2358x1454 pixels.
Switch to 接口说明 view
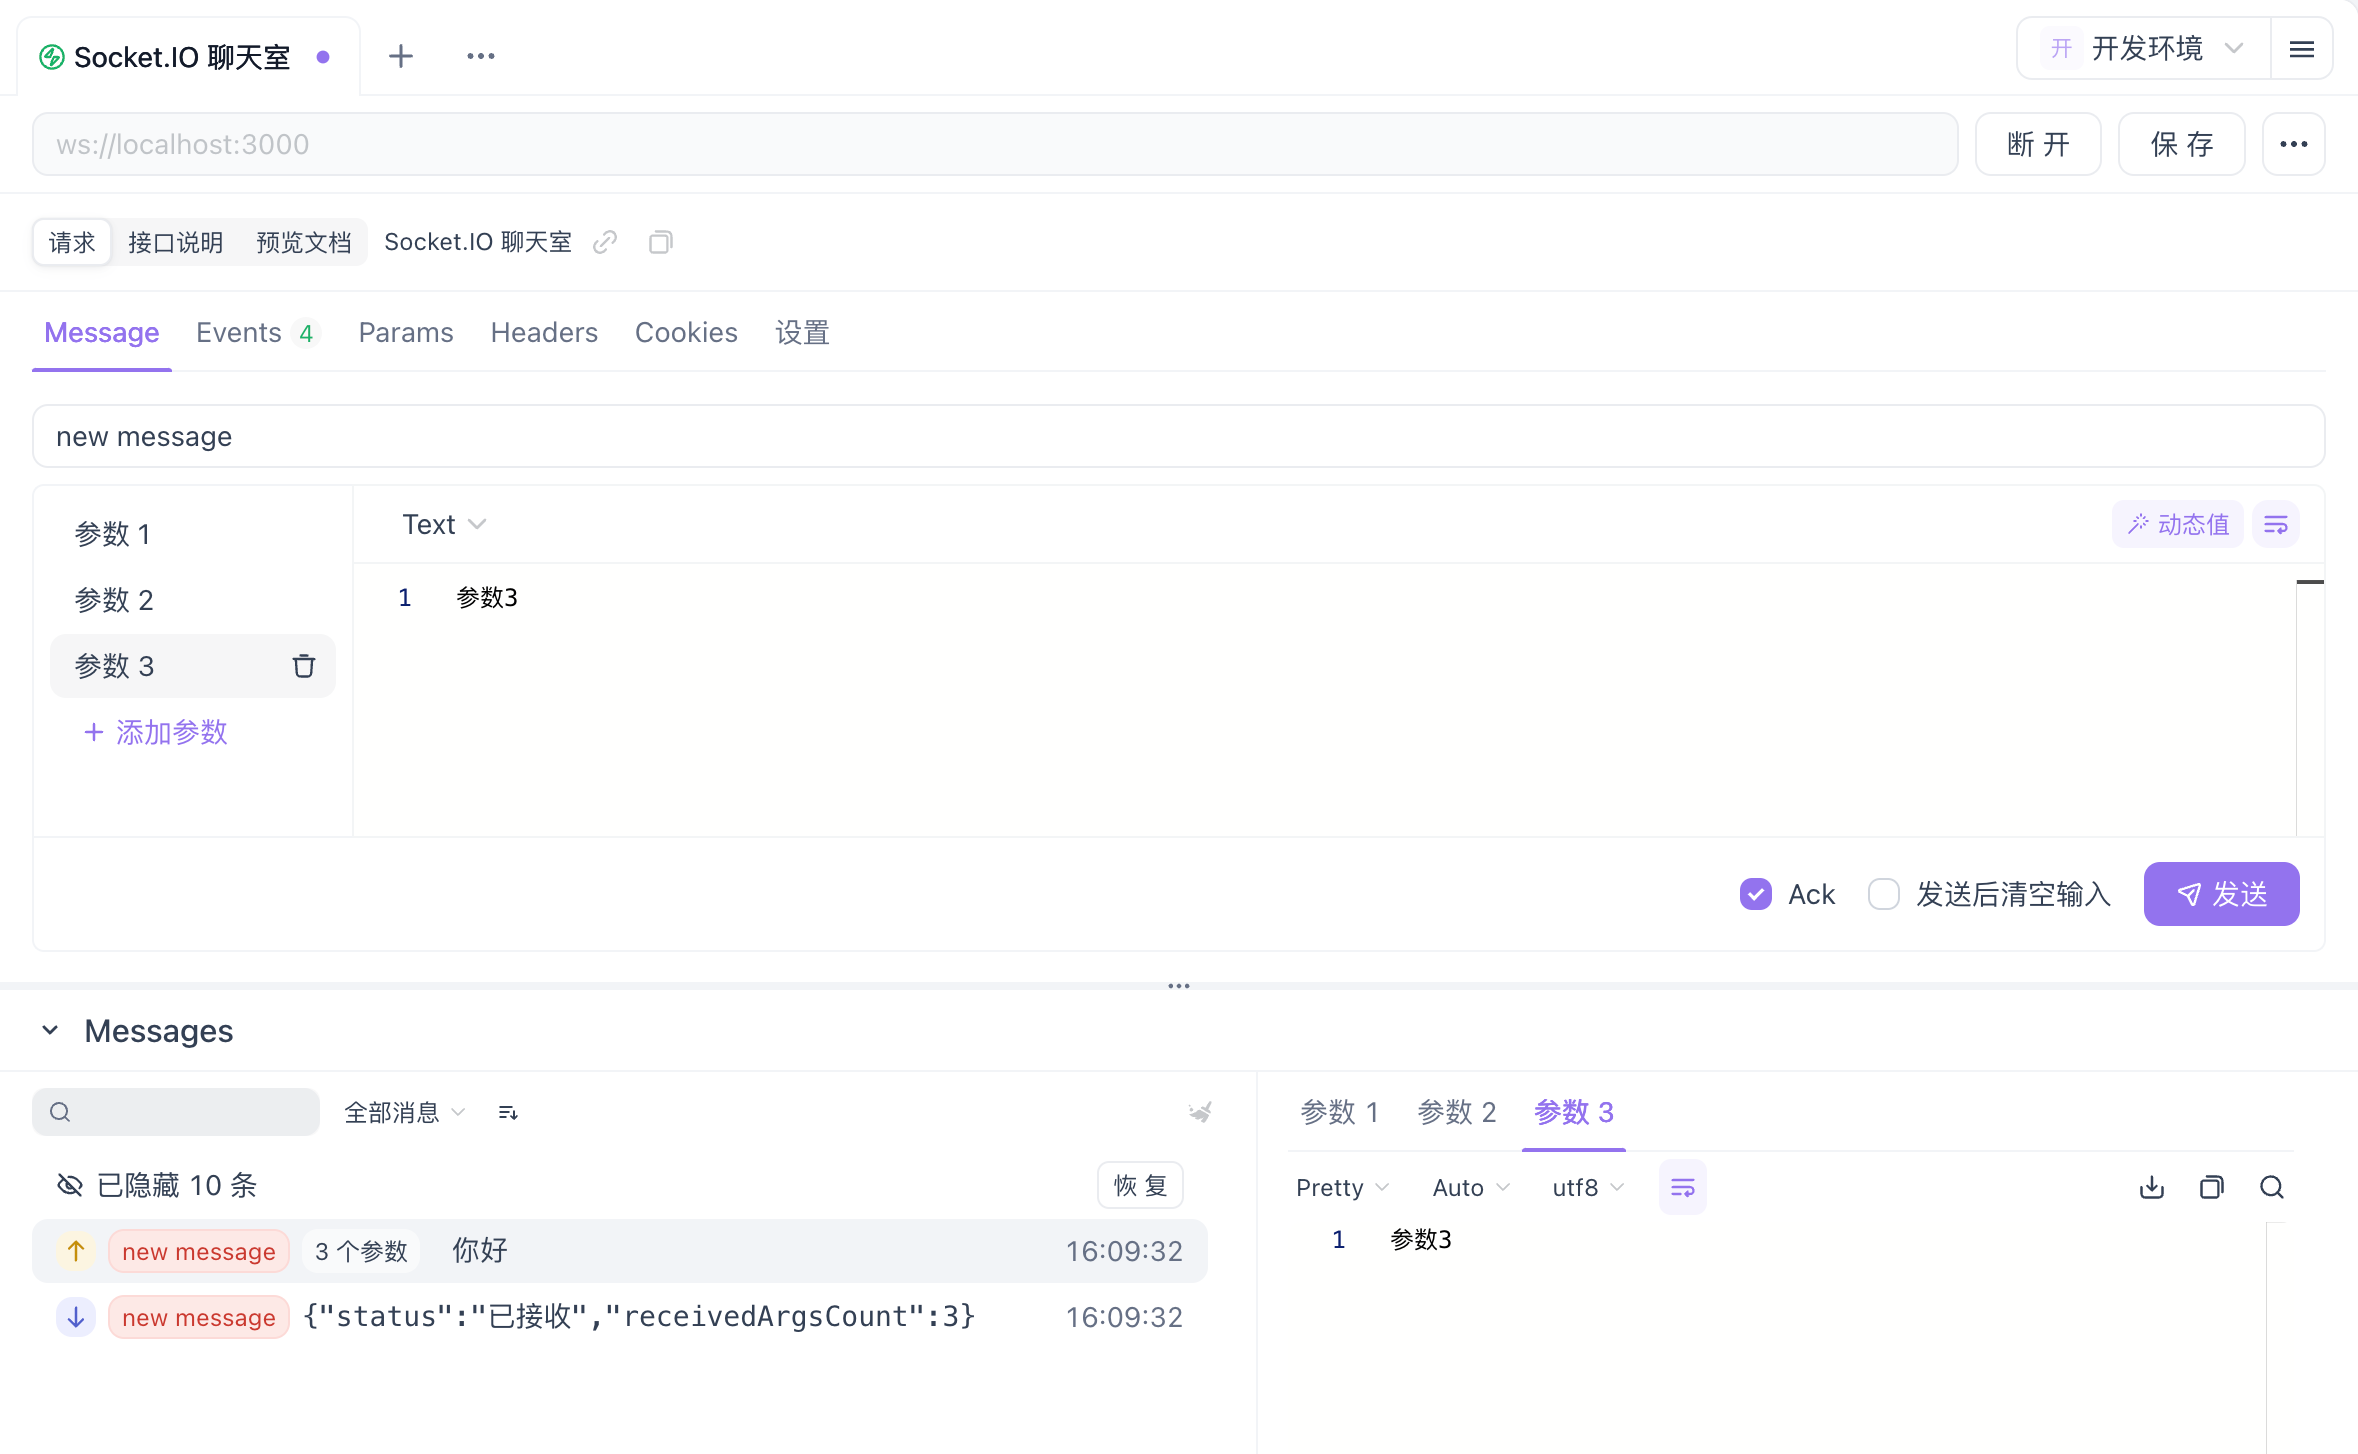[175, 242]
